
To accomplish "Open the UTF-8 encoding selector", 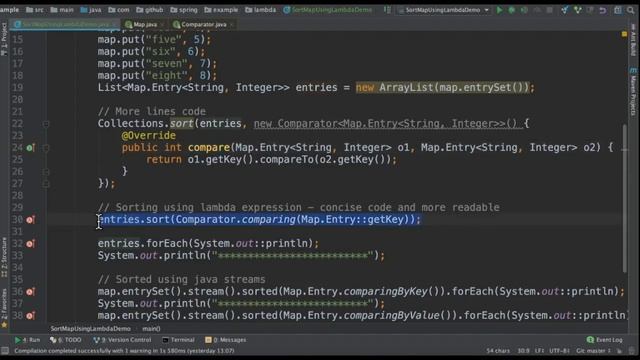I will click(559, 351).
